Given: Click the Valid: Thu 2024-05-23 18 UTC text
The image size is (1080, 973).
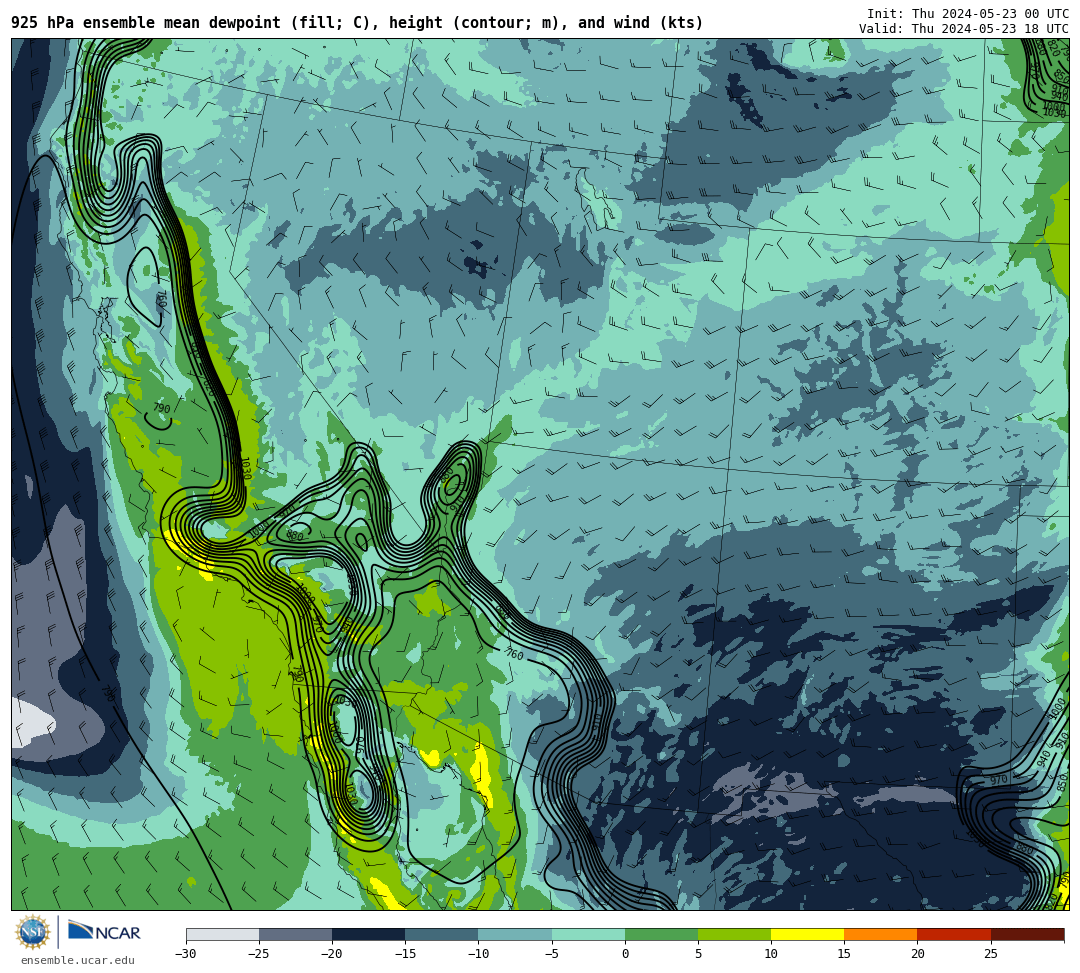Looking at the screenshot, I should 963,29.
